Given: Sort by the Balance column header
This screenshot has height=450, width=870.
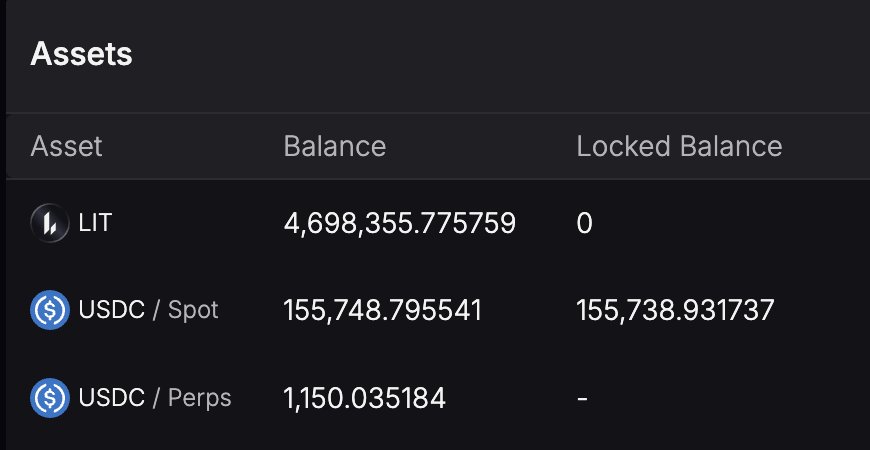Looking at the screenshot, I should pyautogui.click(x=335, y=147).
